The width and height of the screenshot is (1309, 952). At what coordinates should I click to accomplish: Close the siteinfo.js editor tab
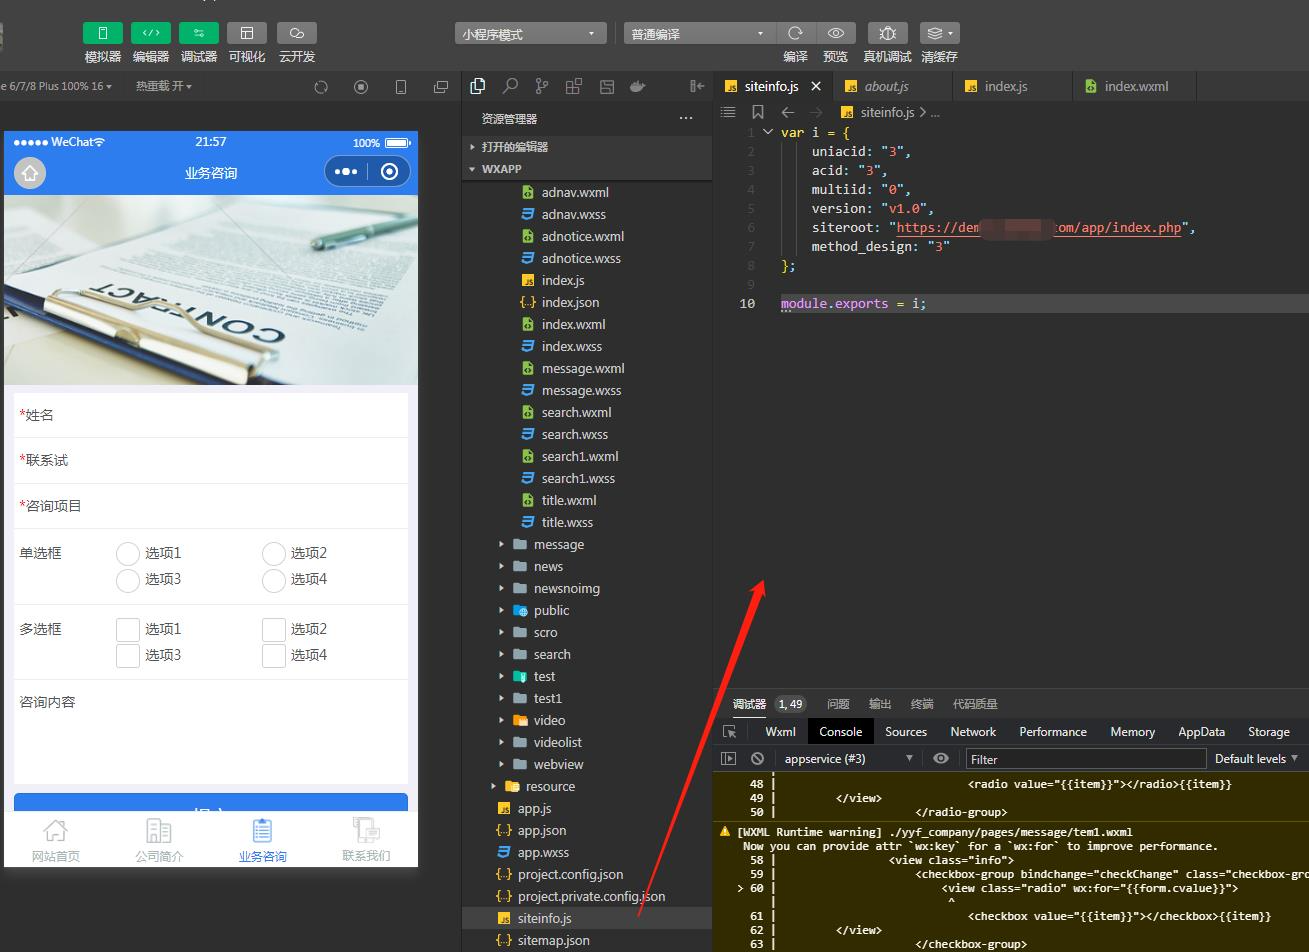816,86
